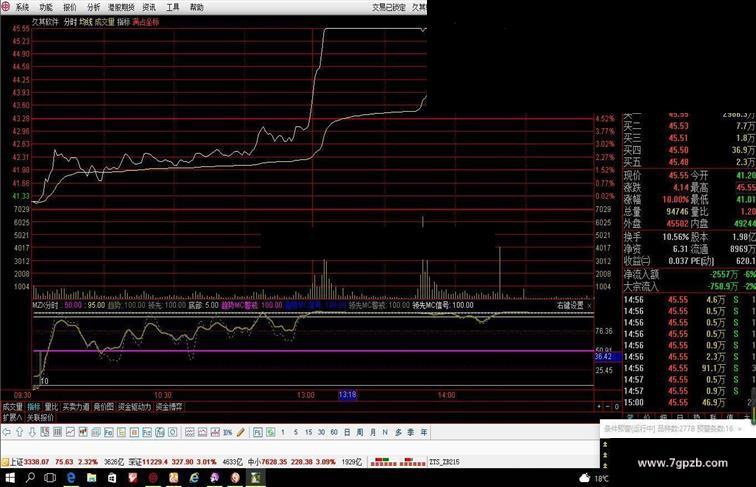The image size is (756, 487).
Task: Click the FL toolbar icon
Action: click(258, 432)
